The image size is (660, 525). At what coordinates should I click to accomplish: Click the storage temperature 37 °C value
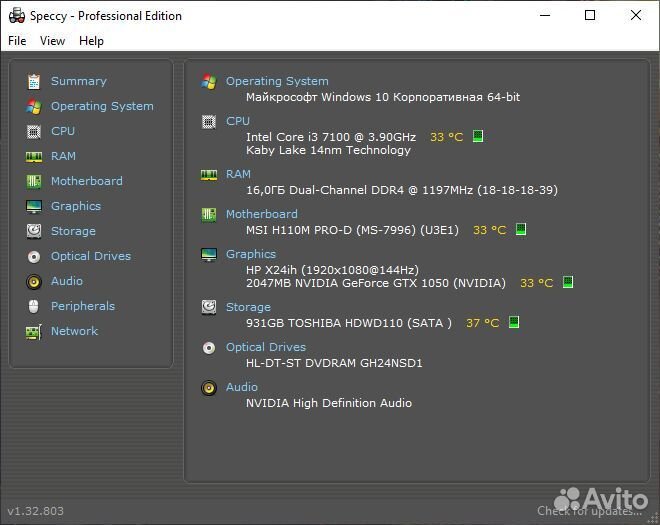coord(482,323)
